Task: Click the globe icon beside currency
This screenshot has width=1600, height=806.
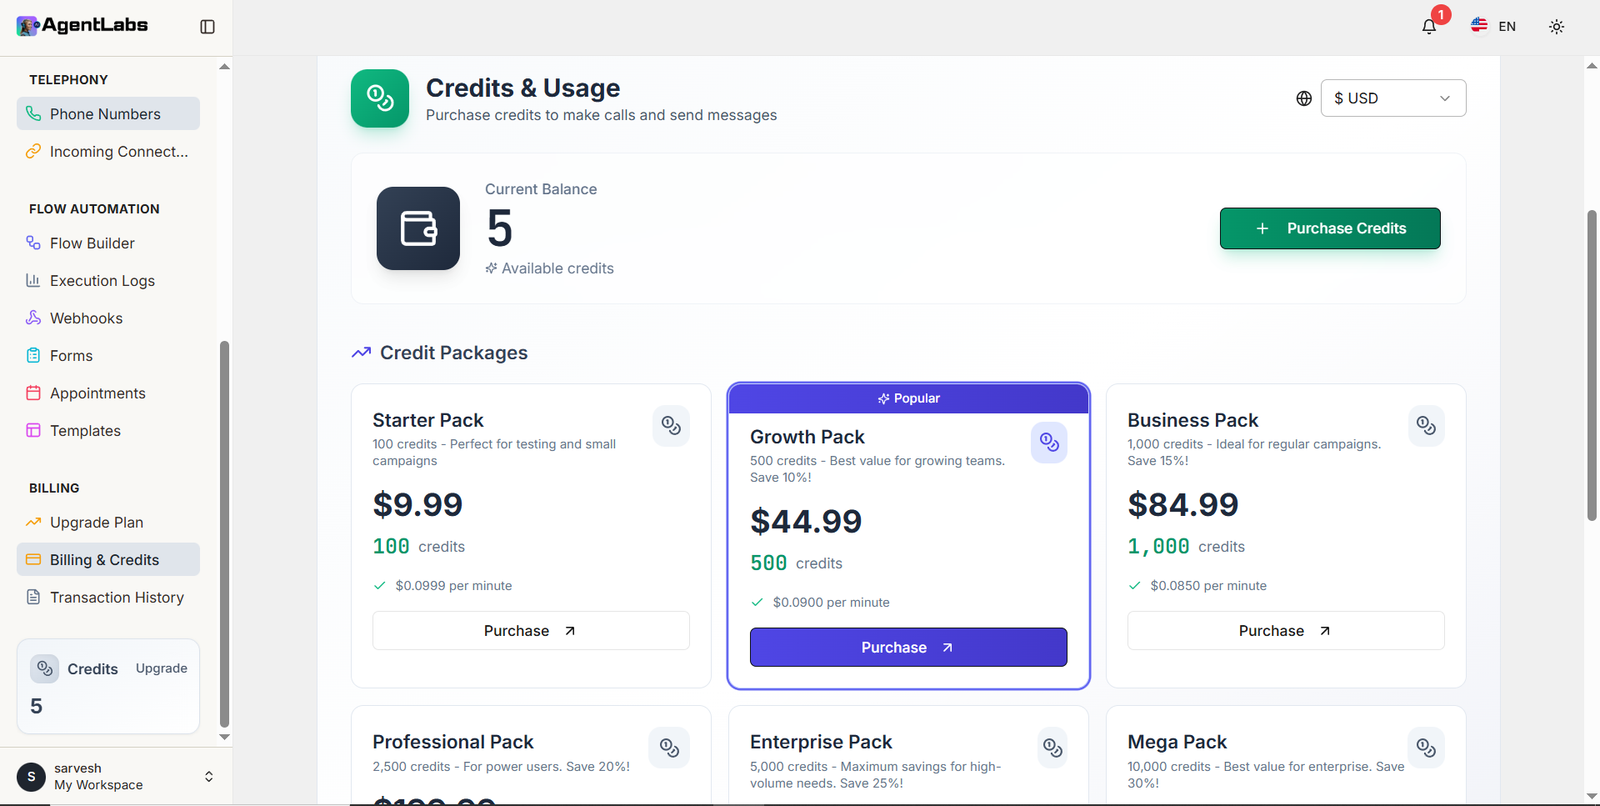Action: [1304, 98]
